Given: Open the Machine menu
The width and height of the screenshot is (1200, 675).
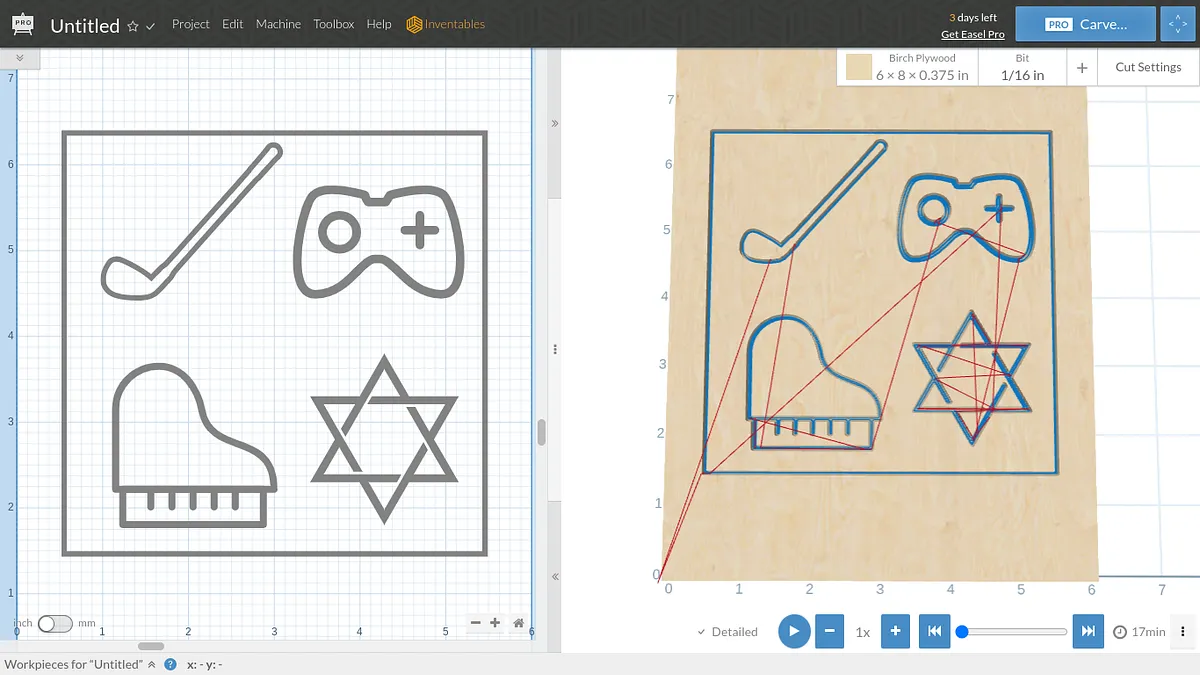Looking at the screenshot, I should 278,24.
